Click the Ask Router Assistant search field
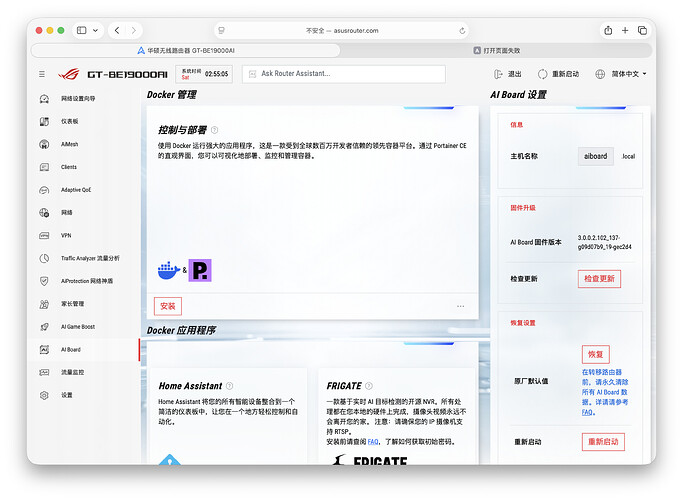The image size is (682, 500). click(344, 74)
